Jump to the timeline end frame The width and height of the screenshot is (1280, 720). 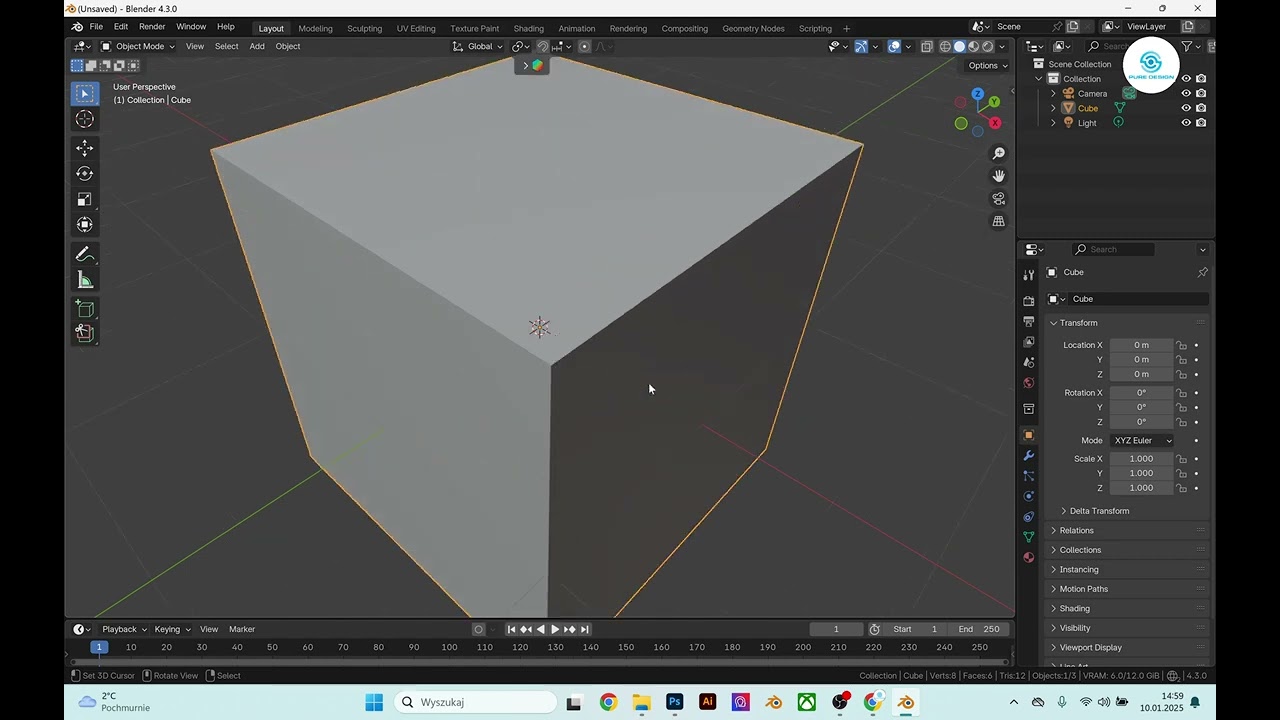coord(585,629)
